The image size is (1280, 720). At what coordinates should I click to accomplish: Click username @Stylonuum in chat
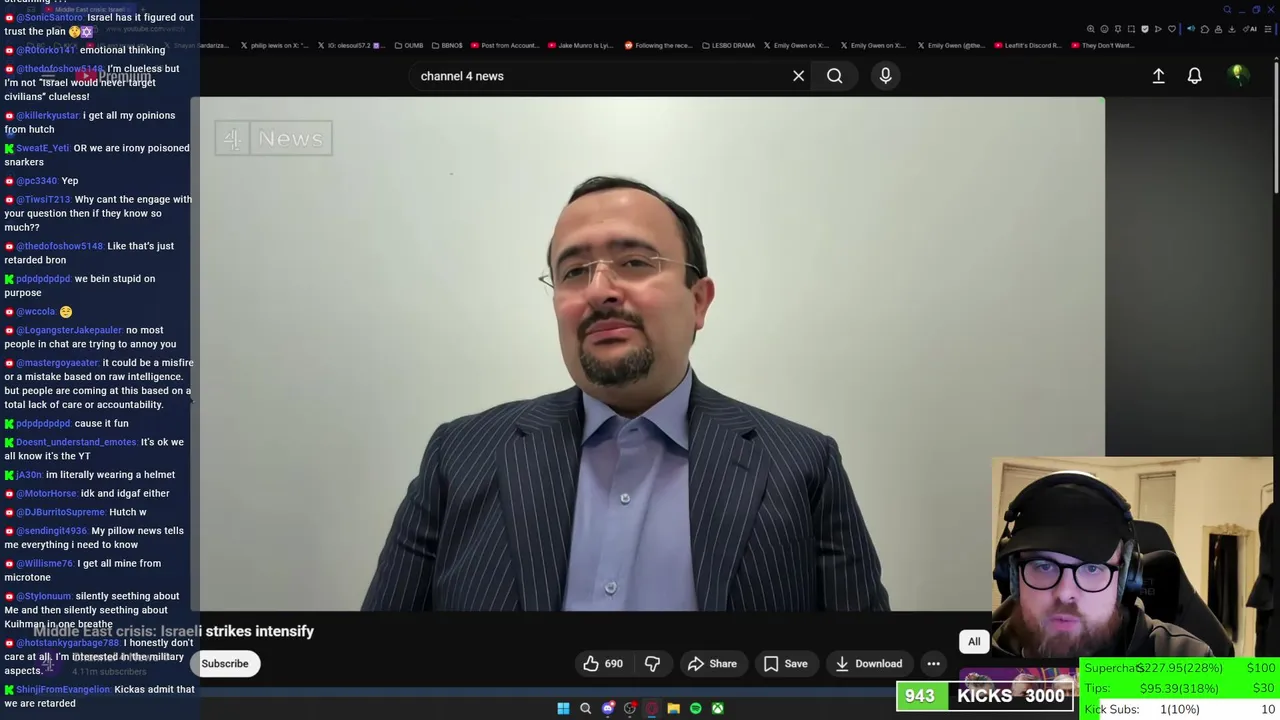(44, 596)
